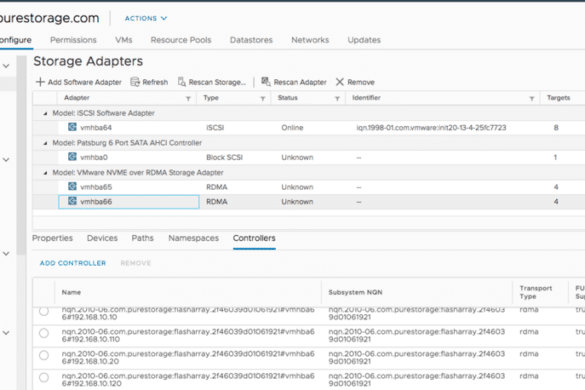Click the Remove X icon
Image resolution: width=585 pixels, height=390 pixels.
340,82
